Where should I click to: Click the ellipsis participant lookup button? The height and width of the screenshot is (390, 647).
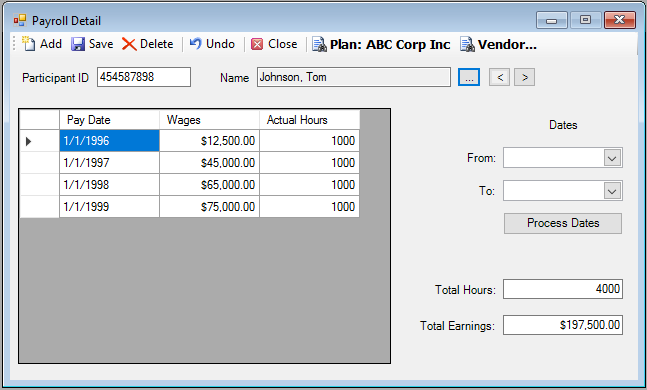(x=469, y=77)
